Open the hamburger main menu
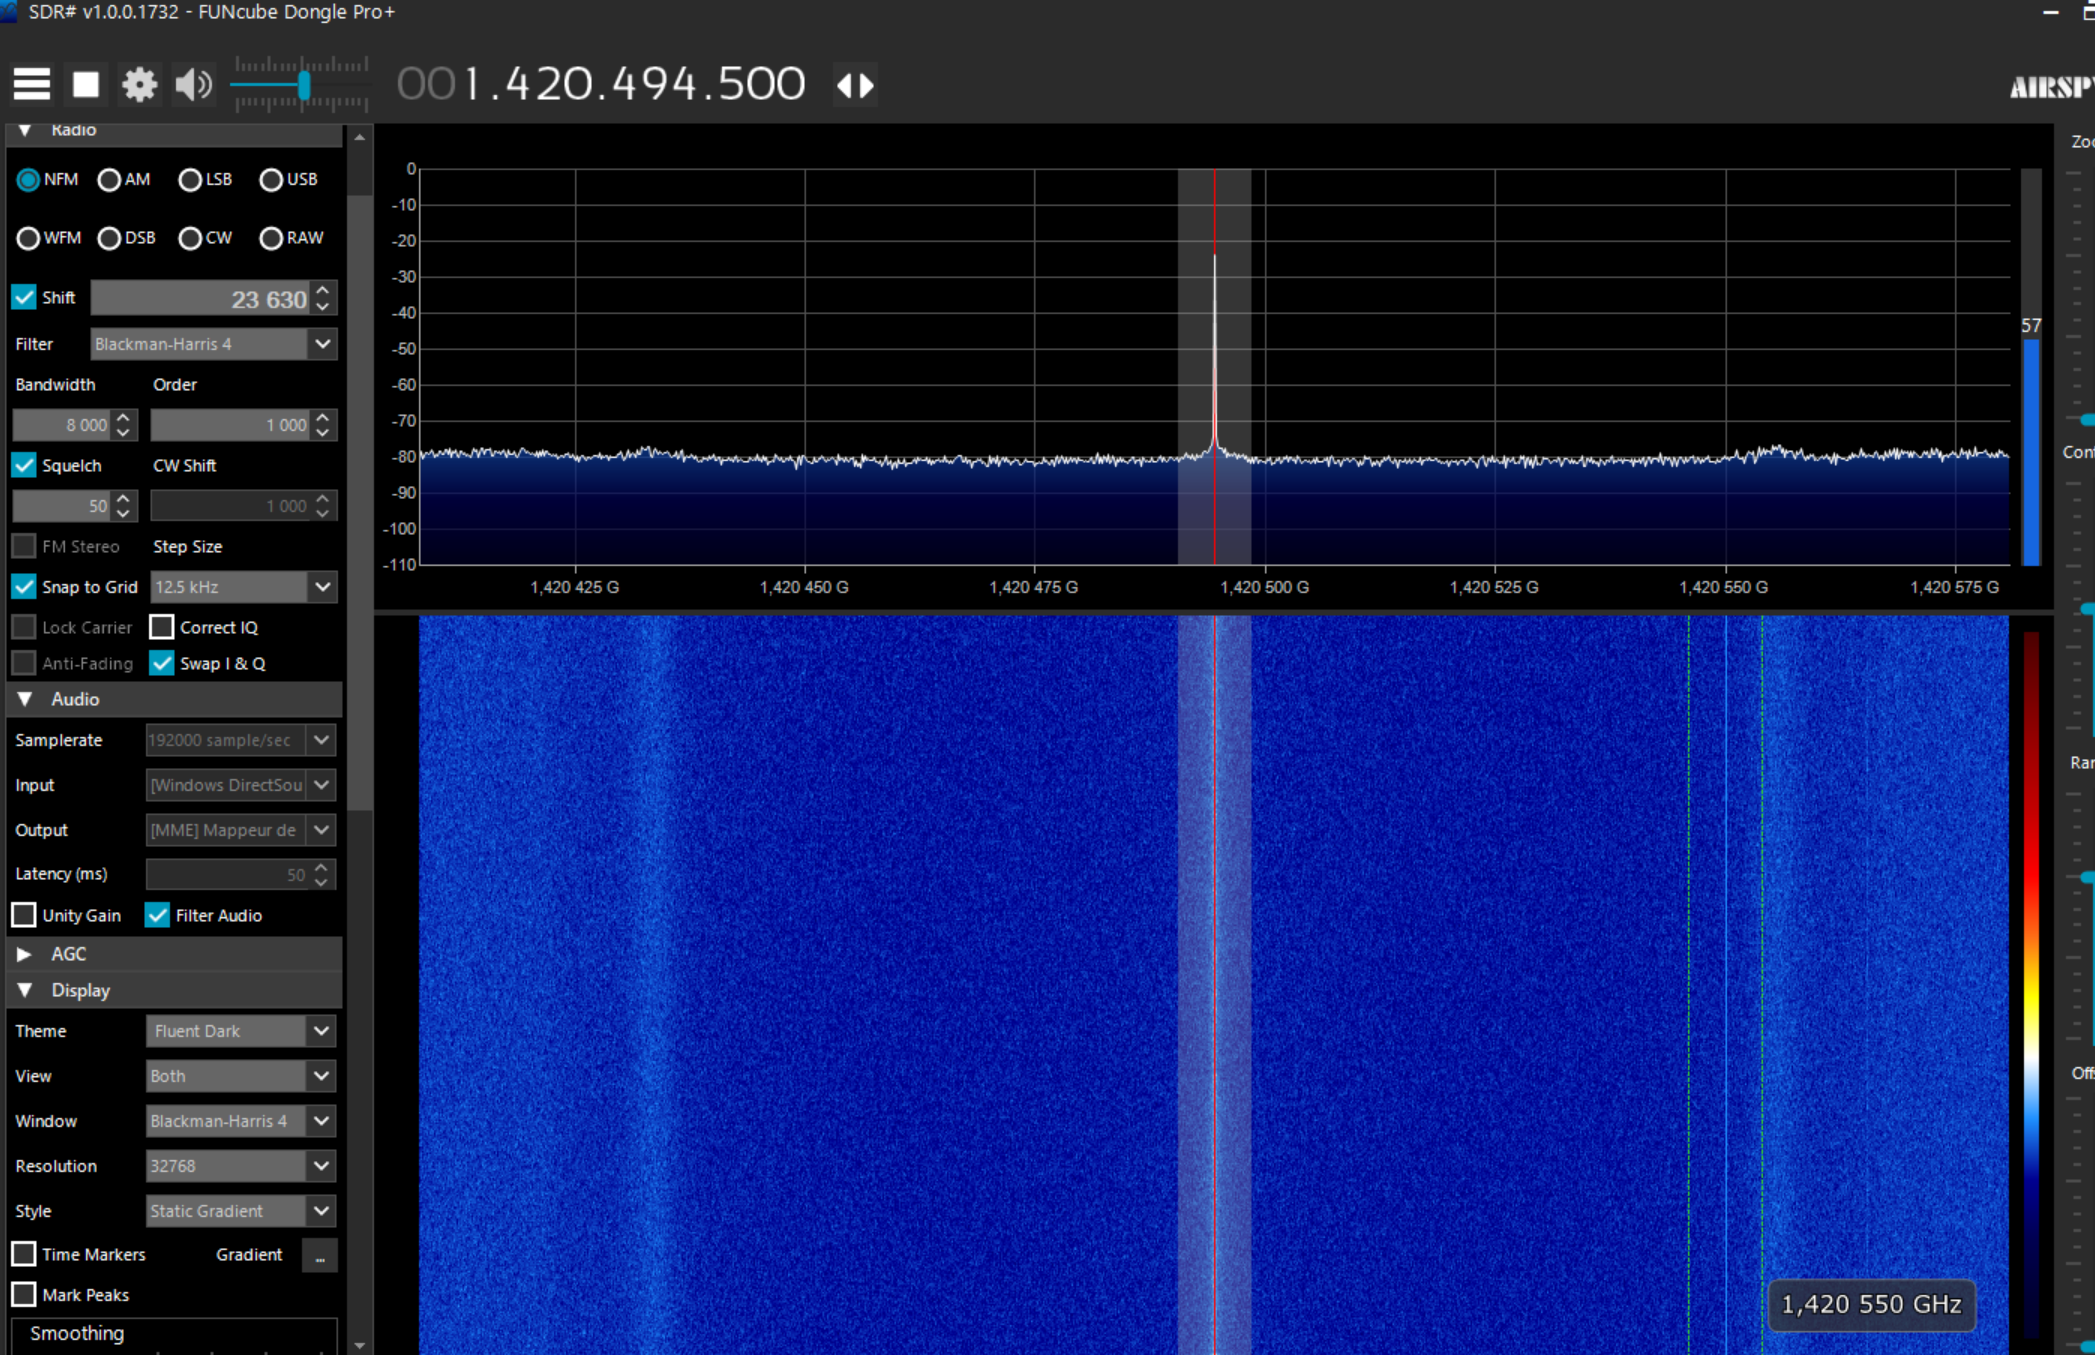Screen dimensions: 2095x1355 click(31, 85)
